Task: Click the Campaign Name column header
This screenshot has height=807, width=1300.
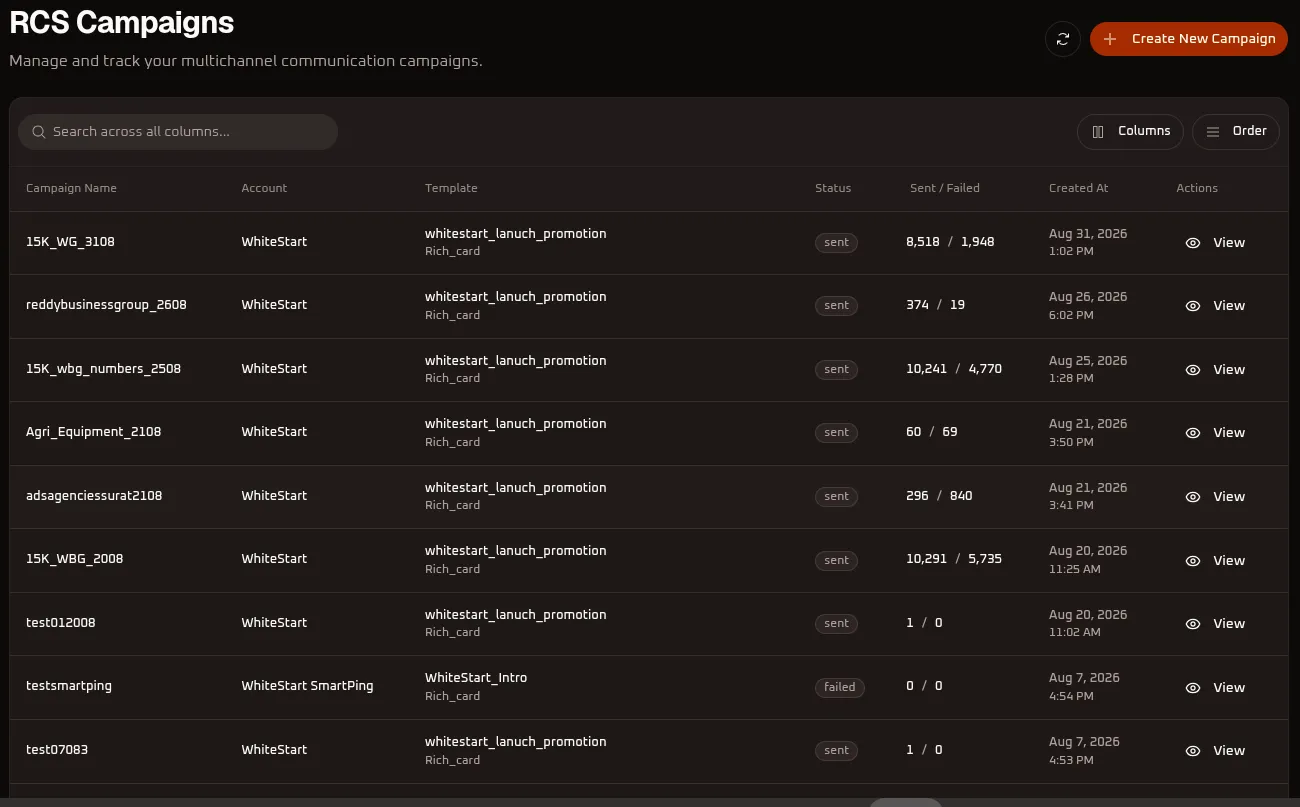Action: tap(71, 188)
